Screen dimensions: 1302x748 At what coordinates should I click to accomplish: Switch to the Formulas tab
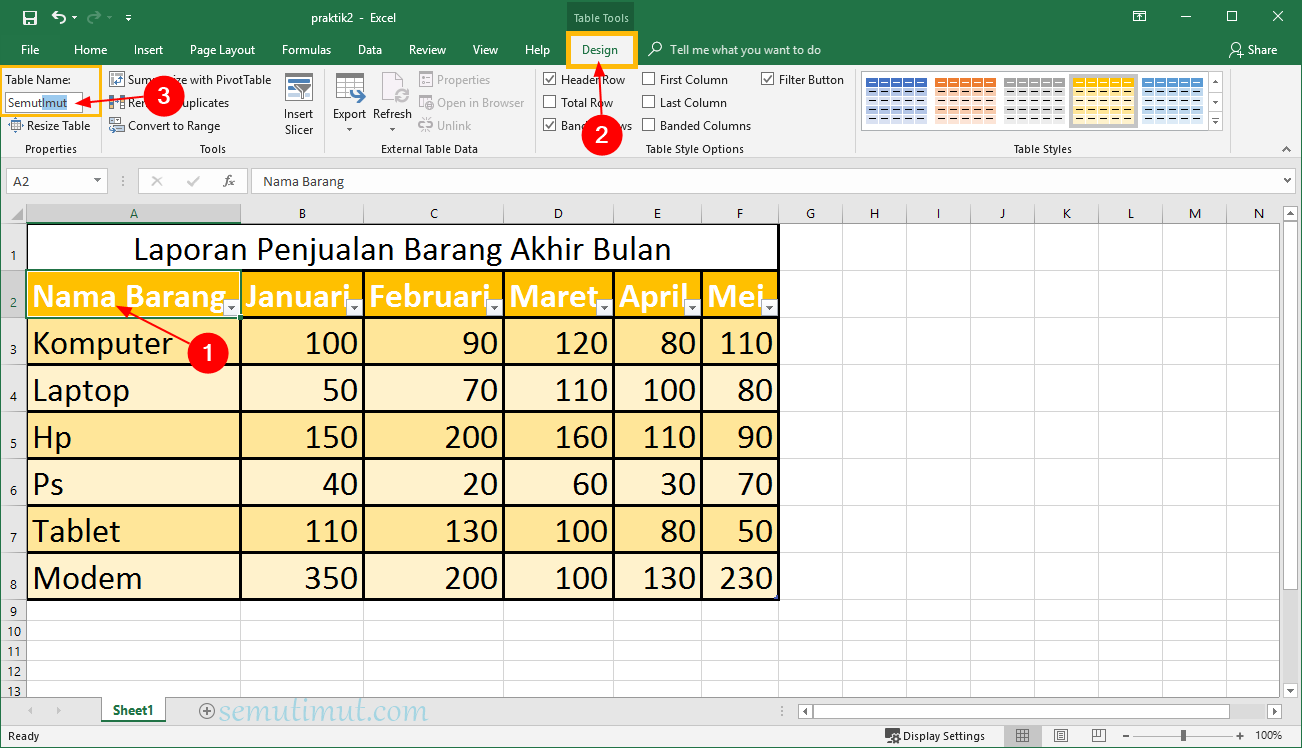click(306, 50)
